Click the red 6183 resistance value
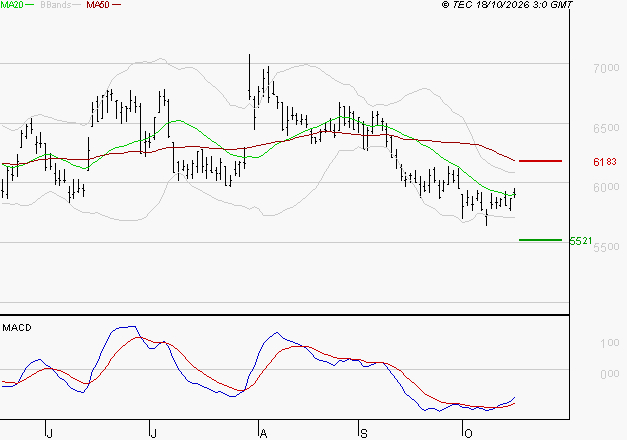 coord(605,162)
